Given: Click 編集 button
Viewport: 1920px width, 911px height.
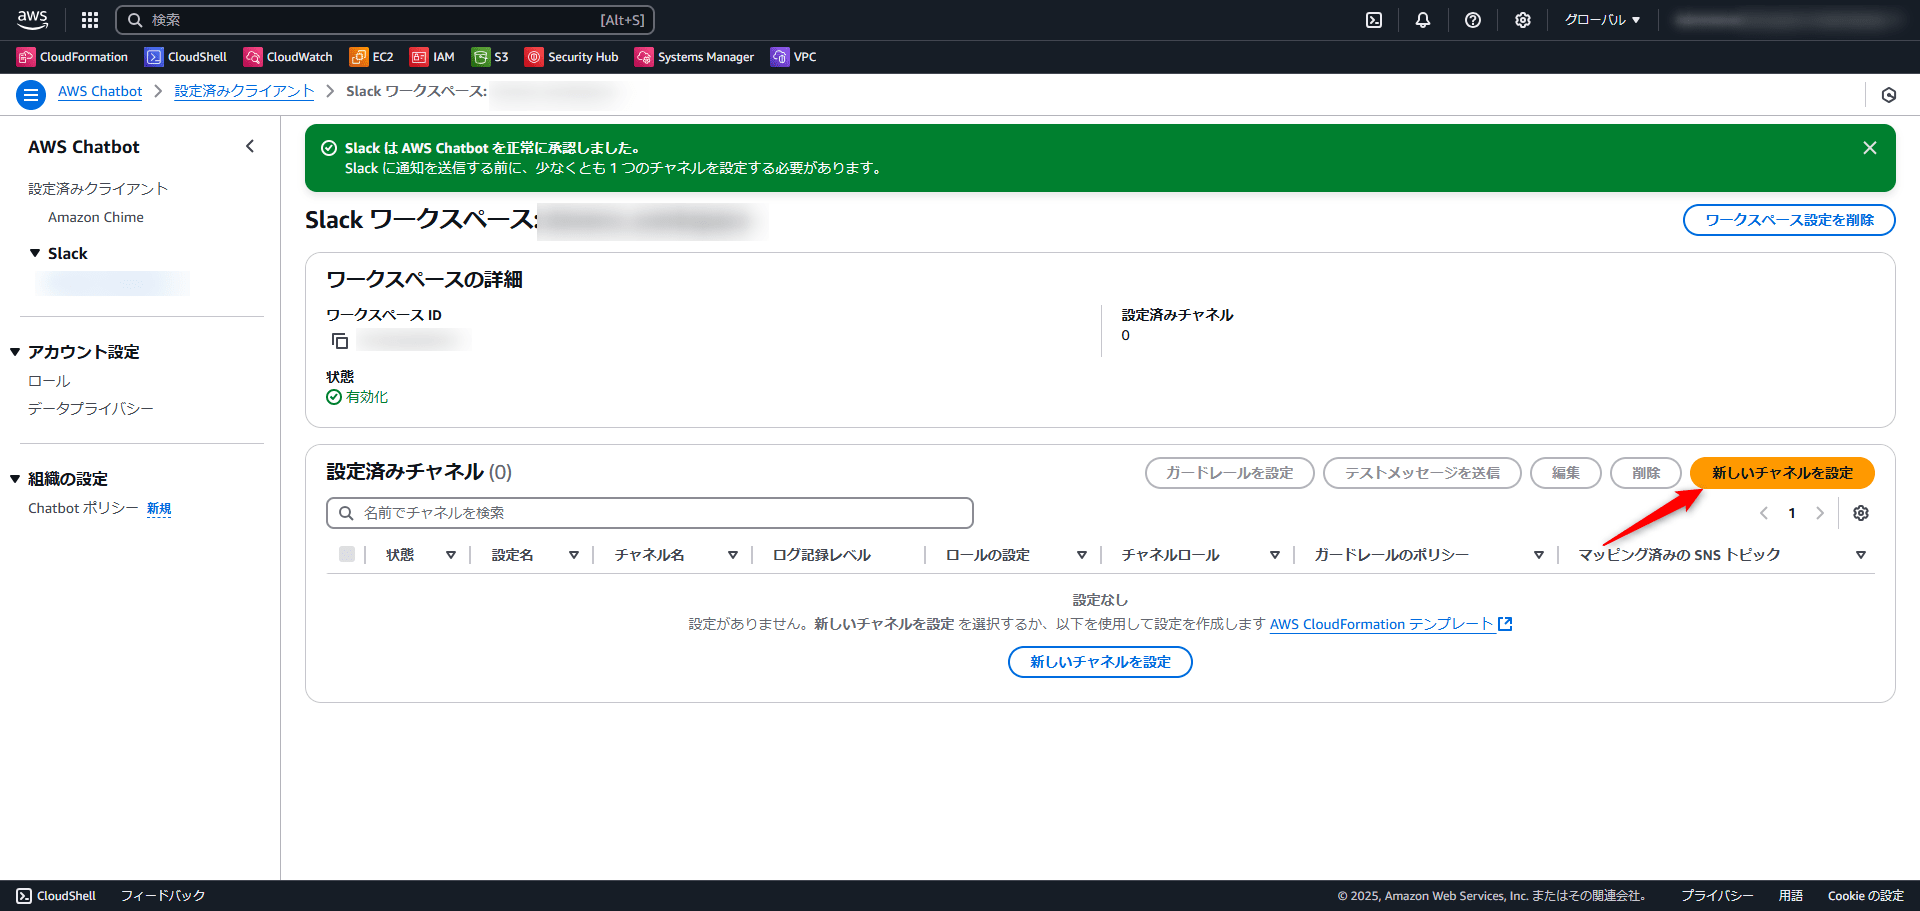Looking at the screenshot, I should pos(1566,473).
